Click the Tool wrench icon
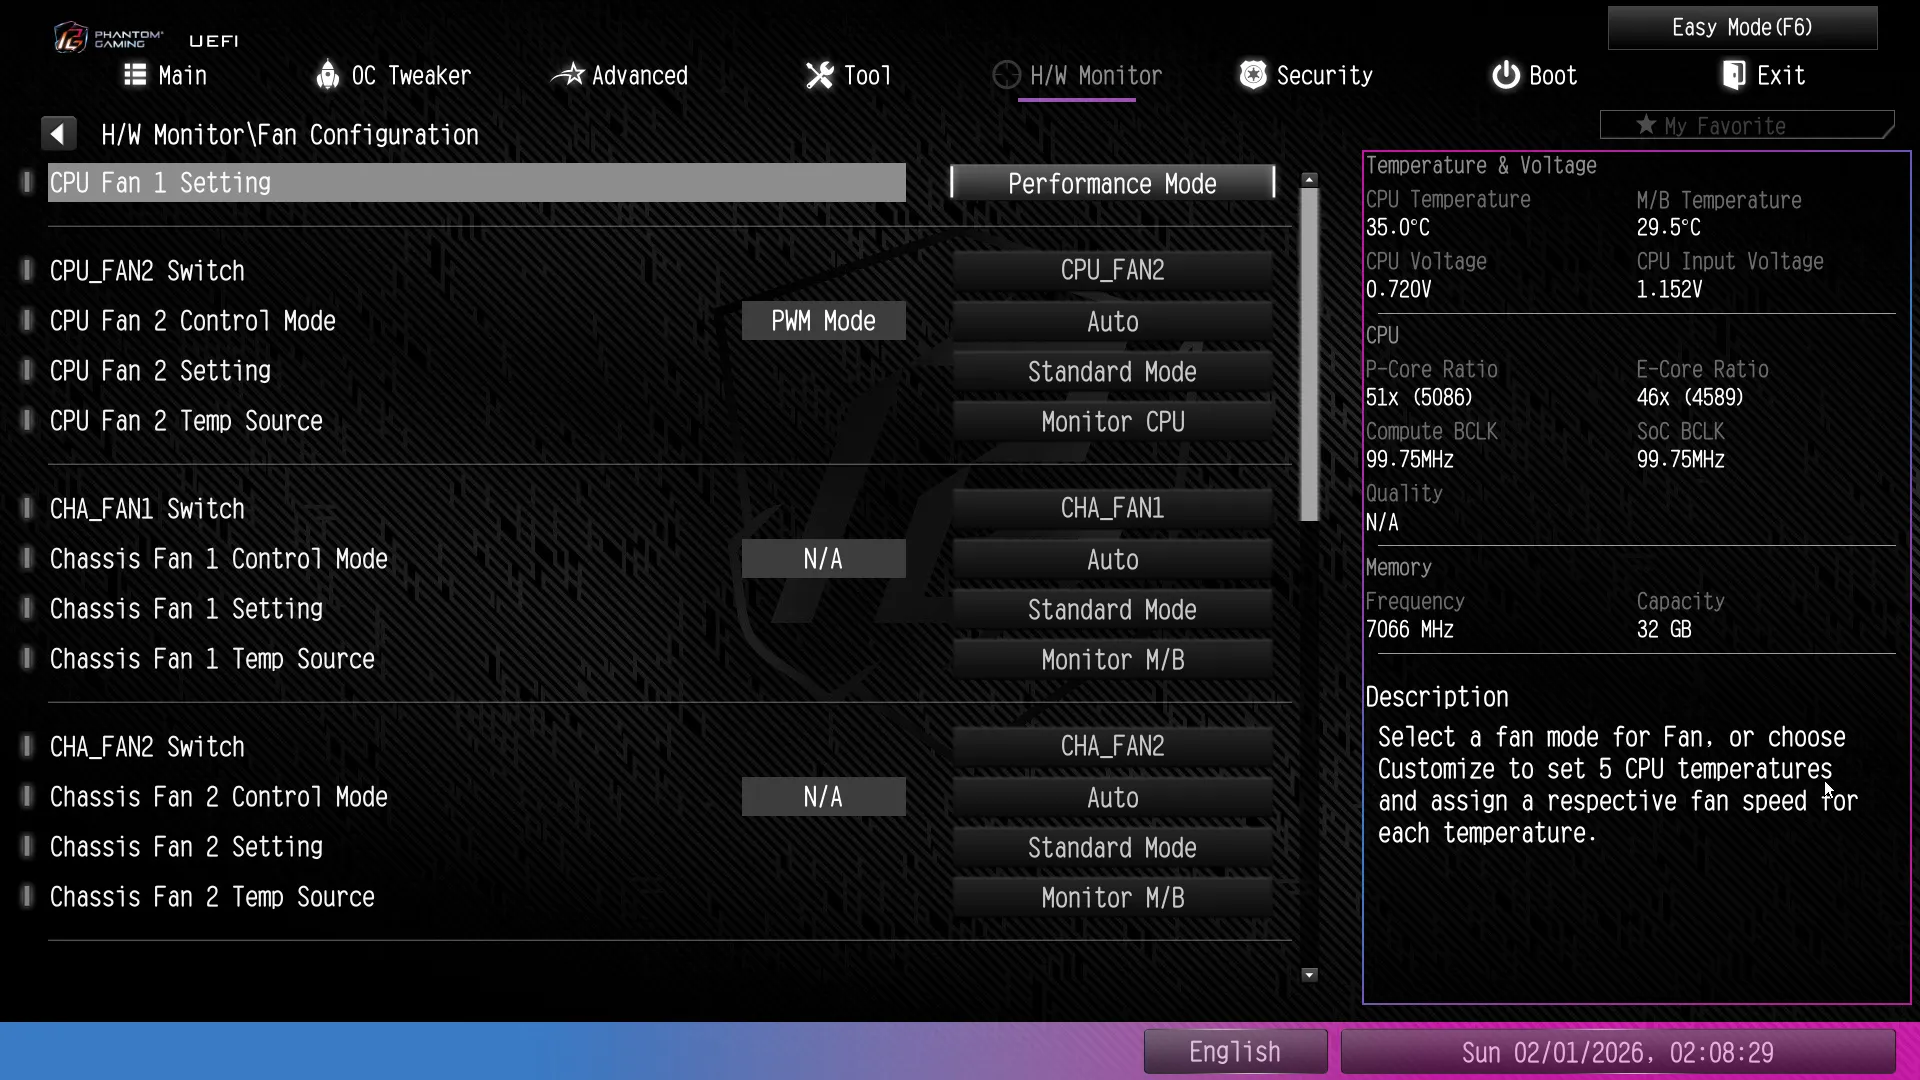The image size is (1920, 1080). point(819,75)
